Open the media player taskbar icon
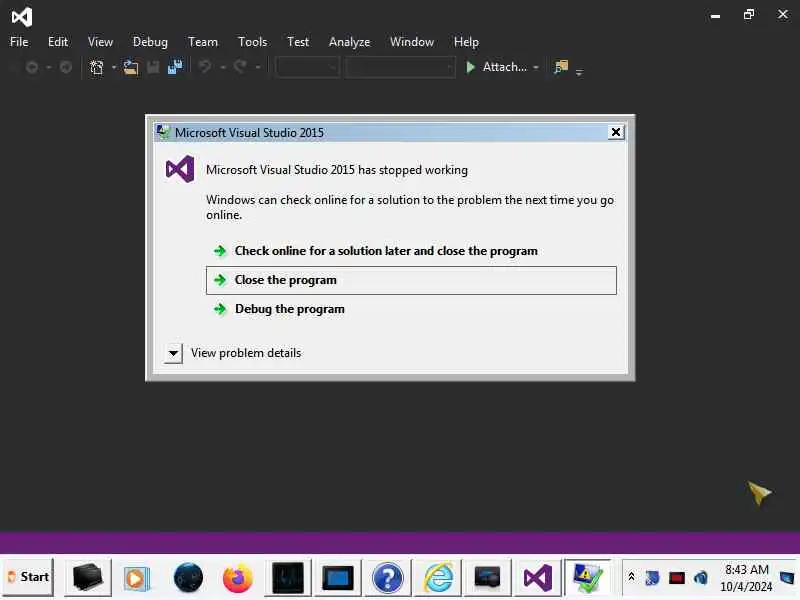The height and width of the screenshot is (600, 800). (x=136, y=578)
